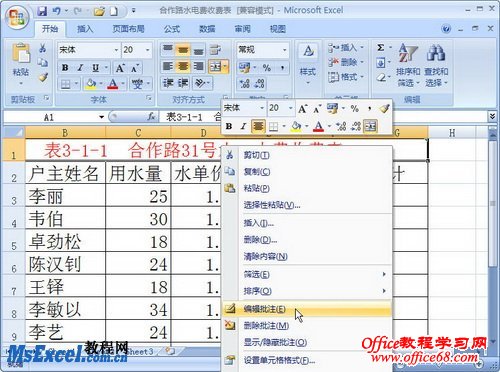The width and height of the screenshot is (500, 372).
Task: Expand the Merge and Center dropdown arrow
Action: click(226, 67)
